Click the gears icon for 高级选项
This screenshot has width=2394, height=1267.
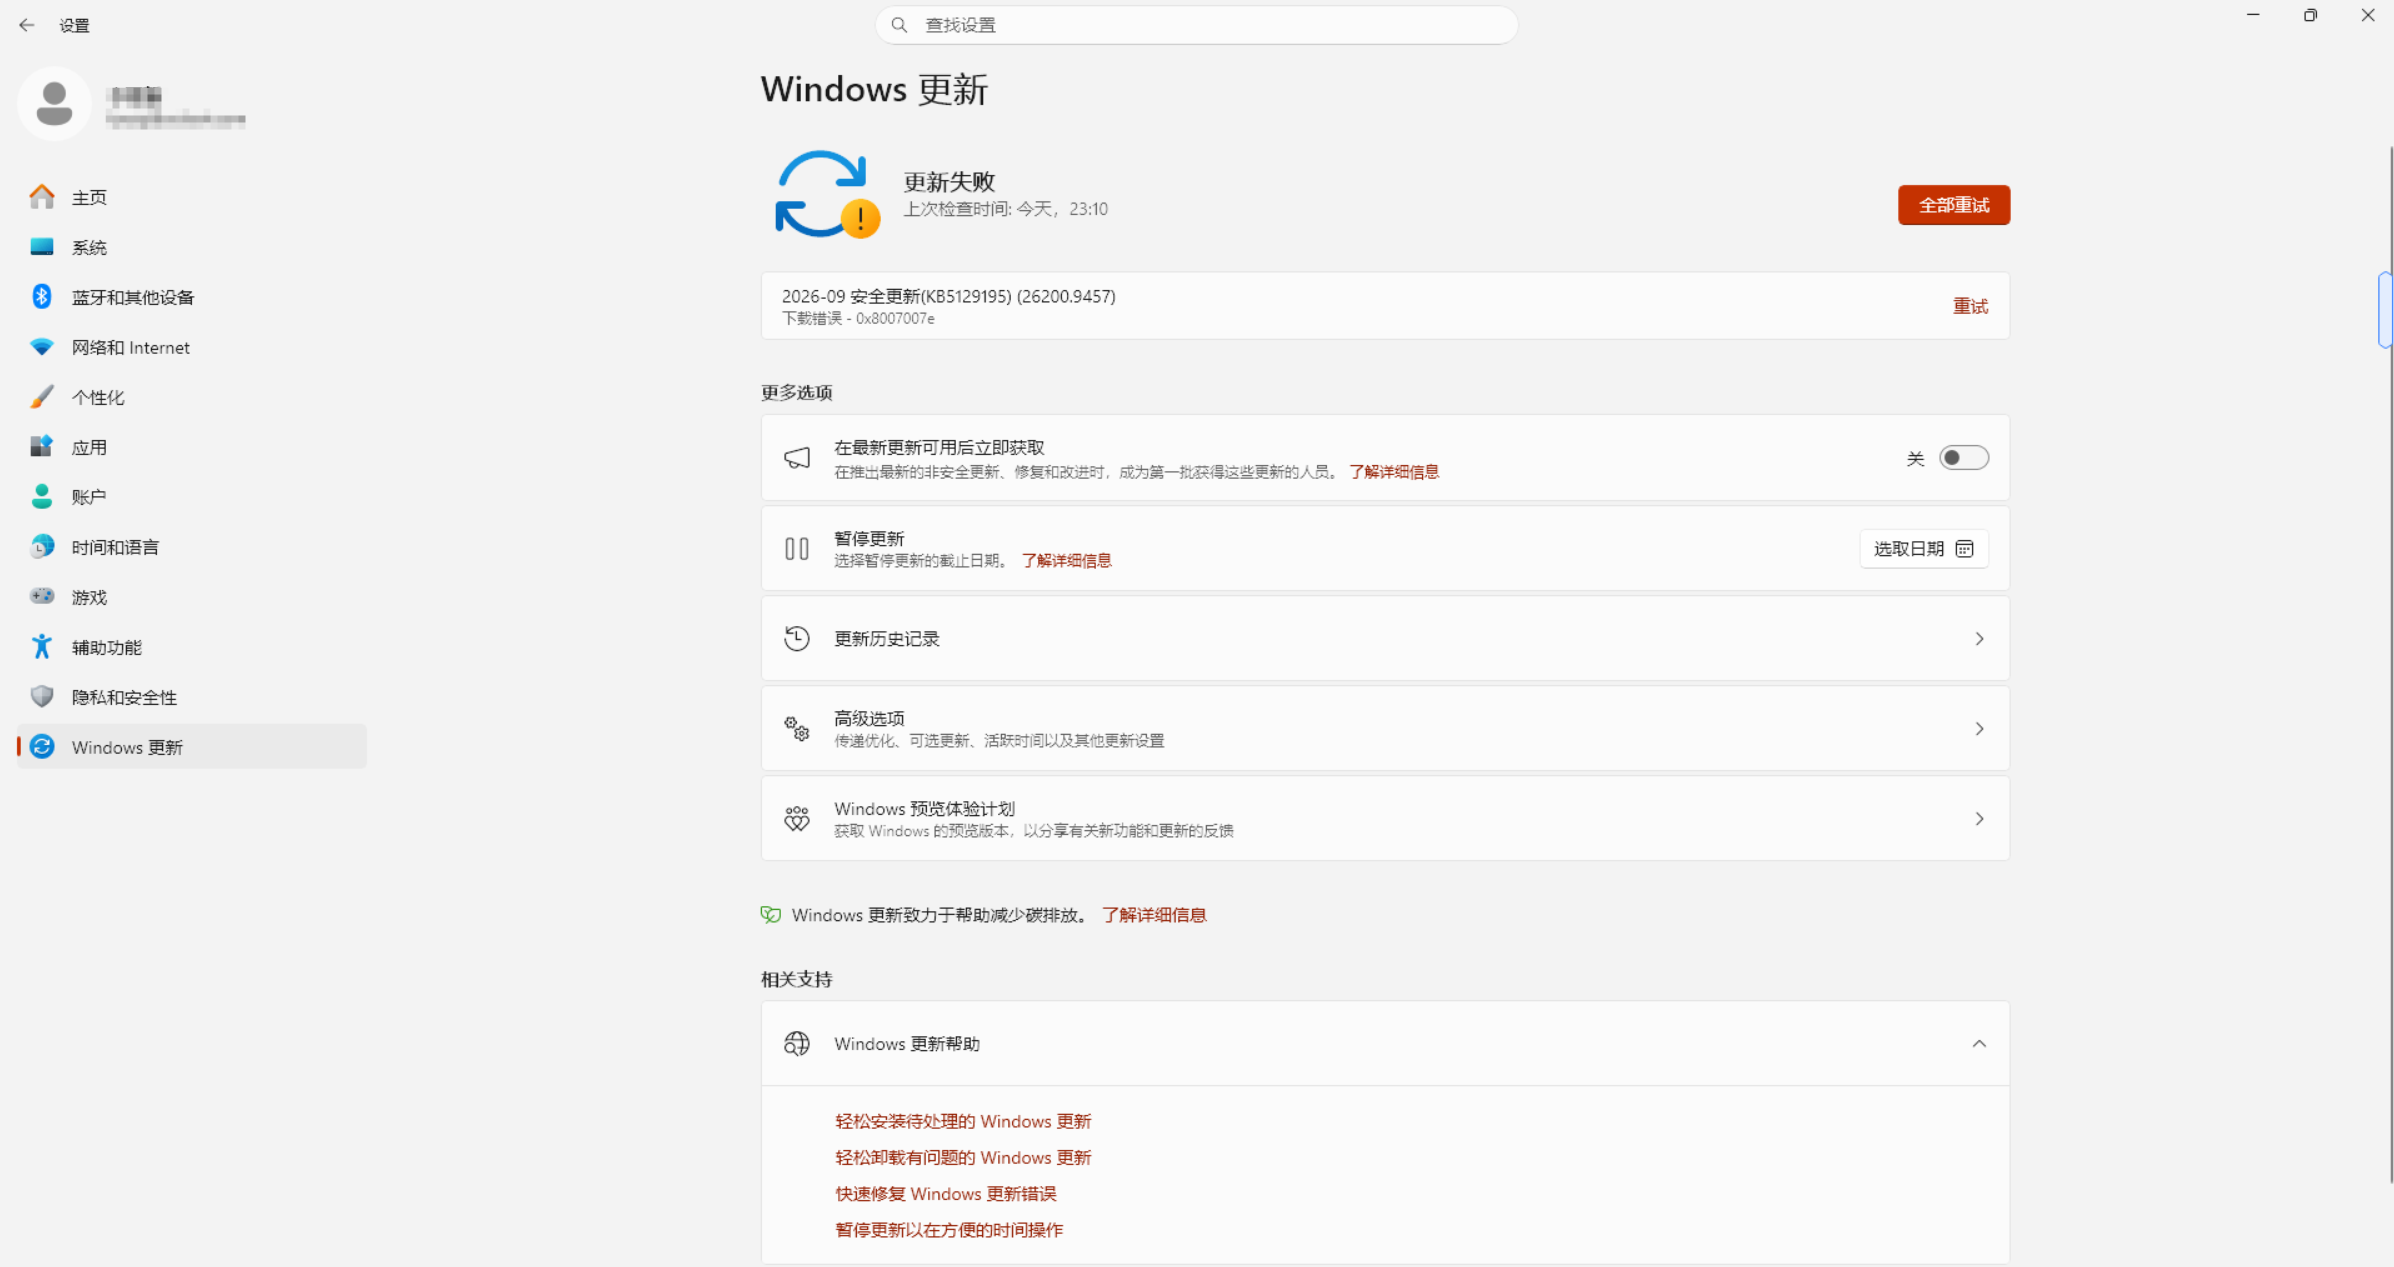coord(797,728)
